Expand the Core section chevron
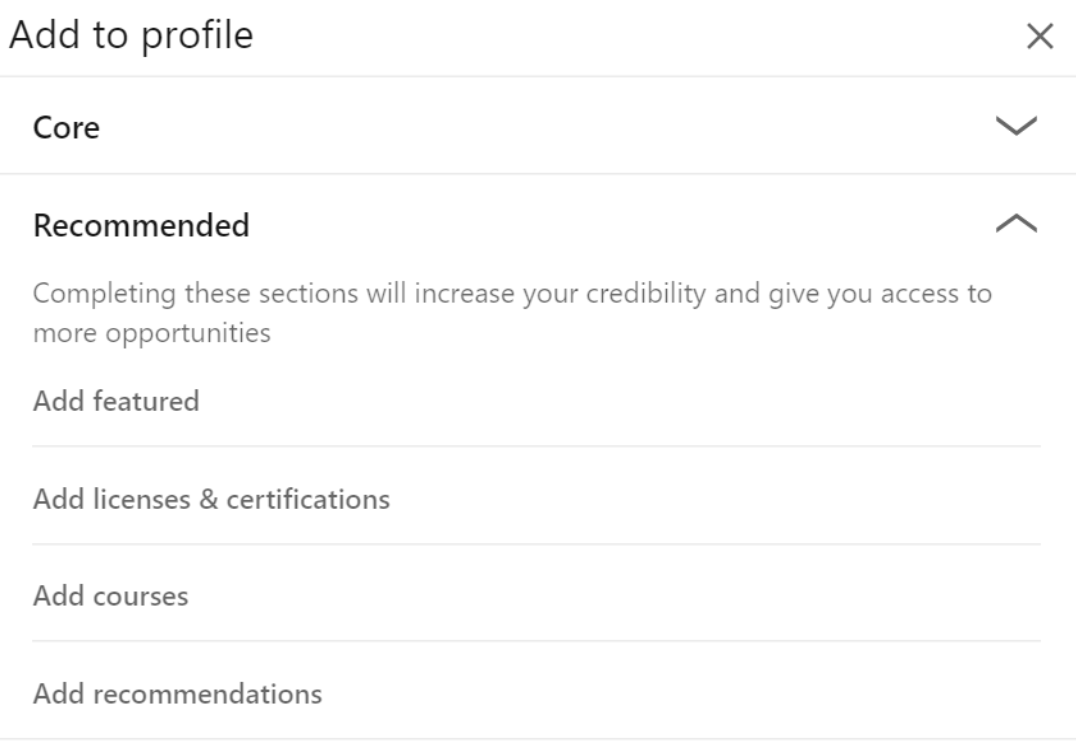 point(1018,127)
